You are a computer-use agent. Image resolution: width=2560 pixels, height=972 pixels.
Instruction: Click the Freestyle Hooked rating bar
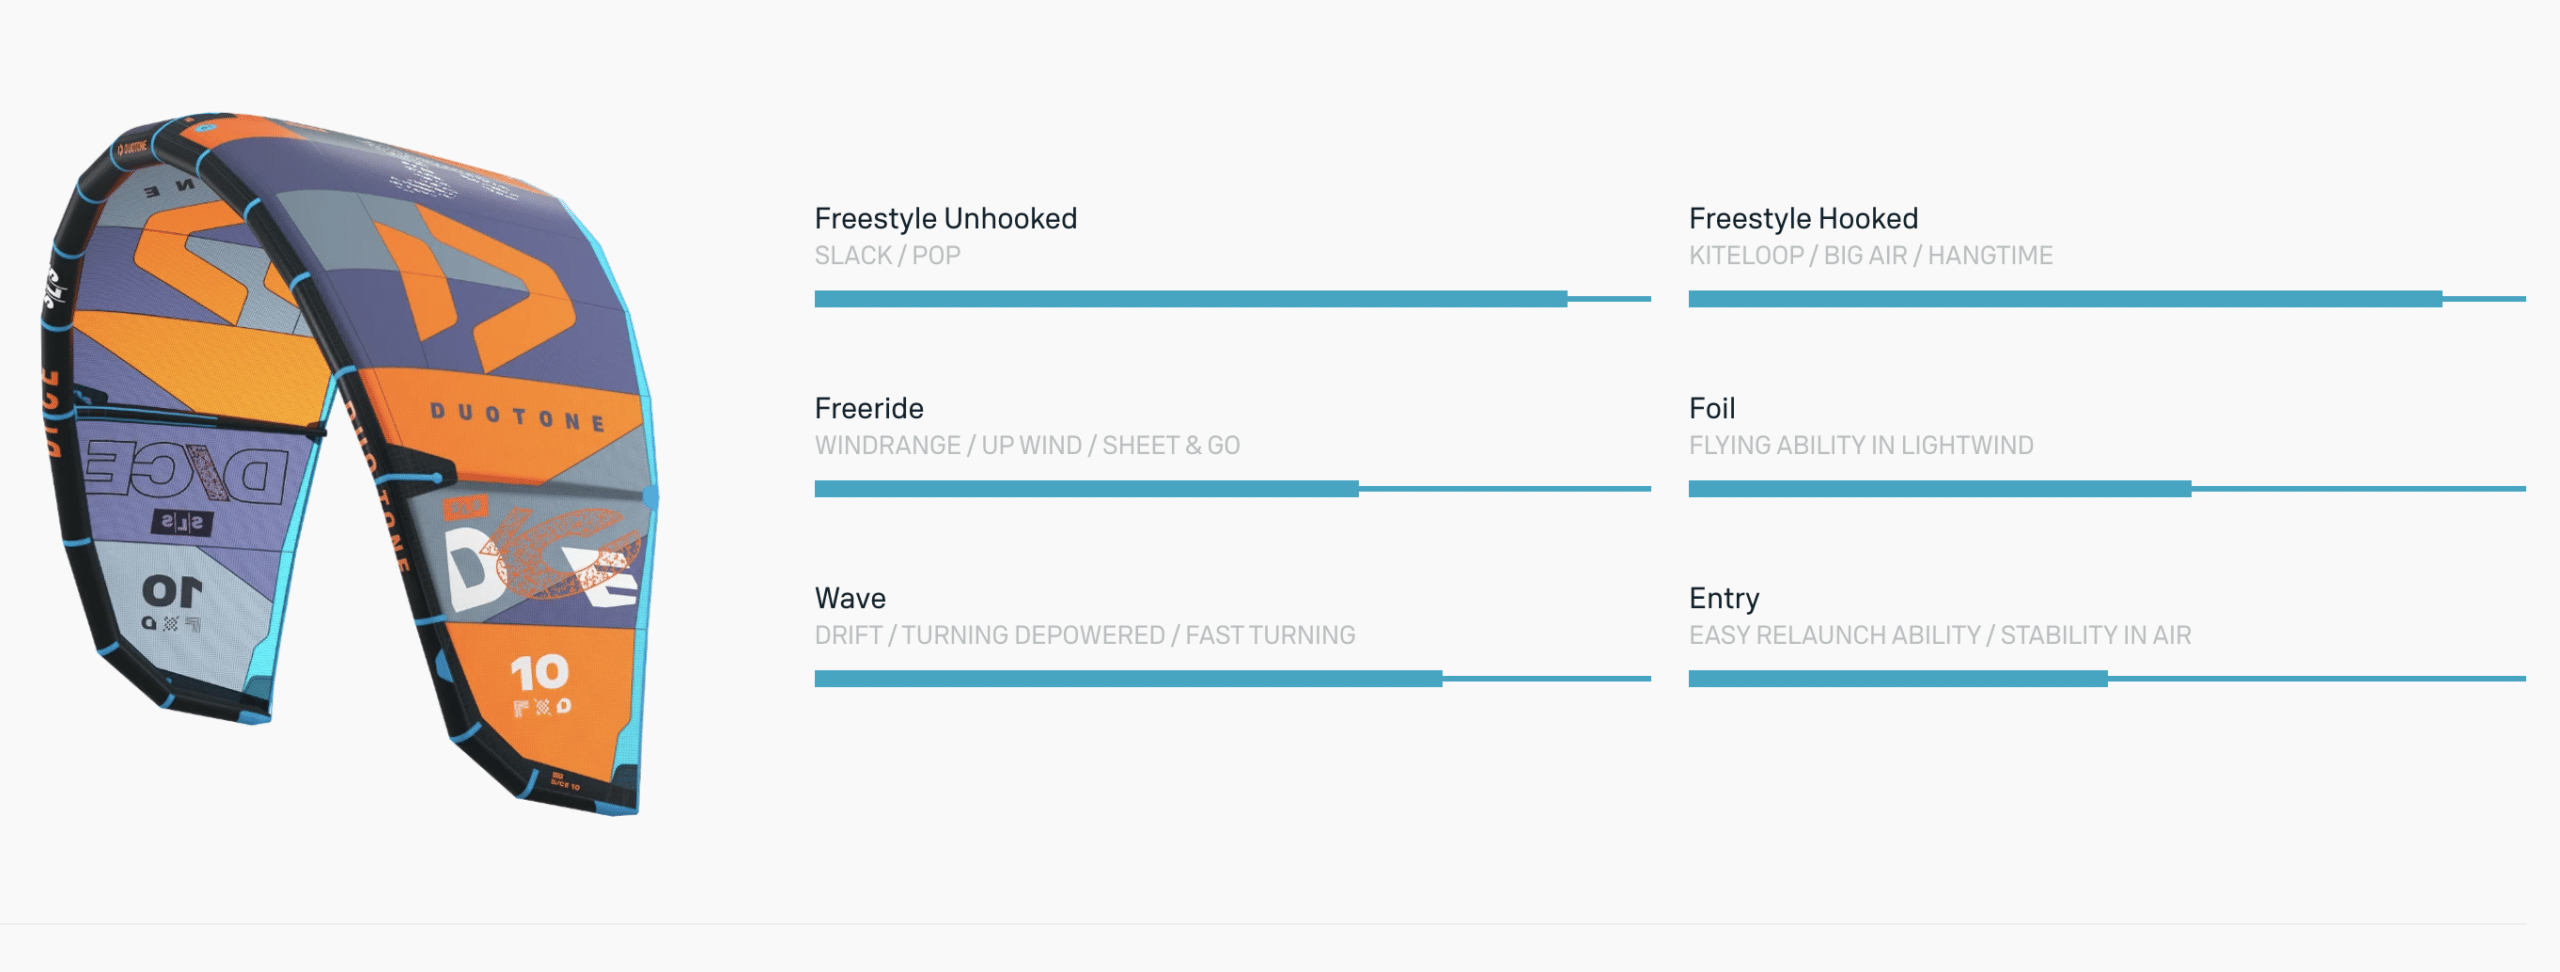[2106, 299]
